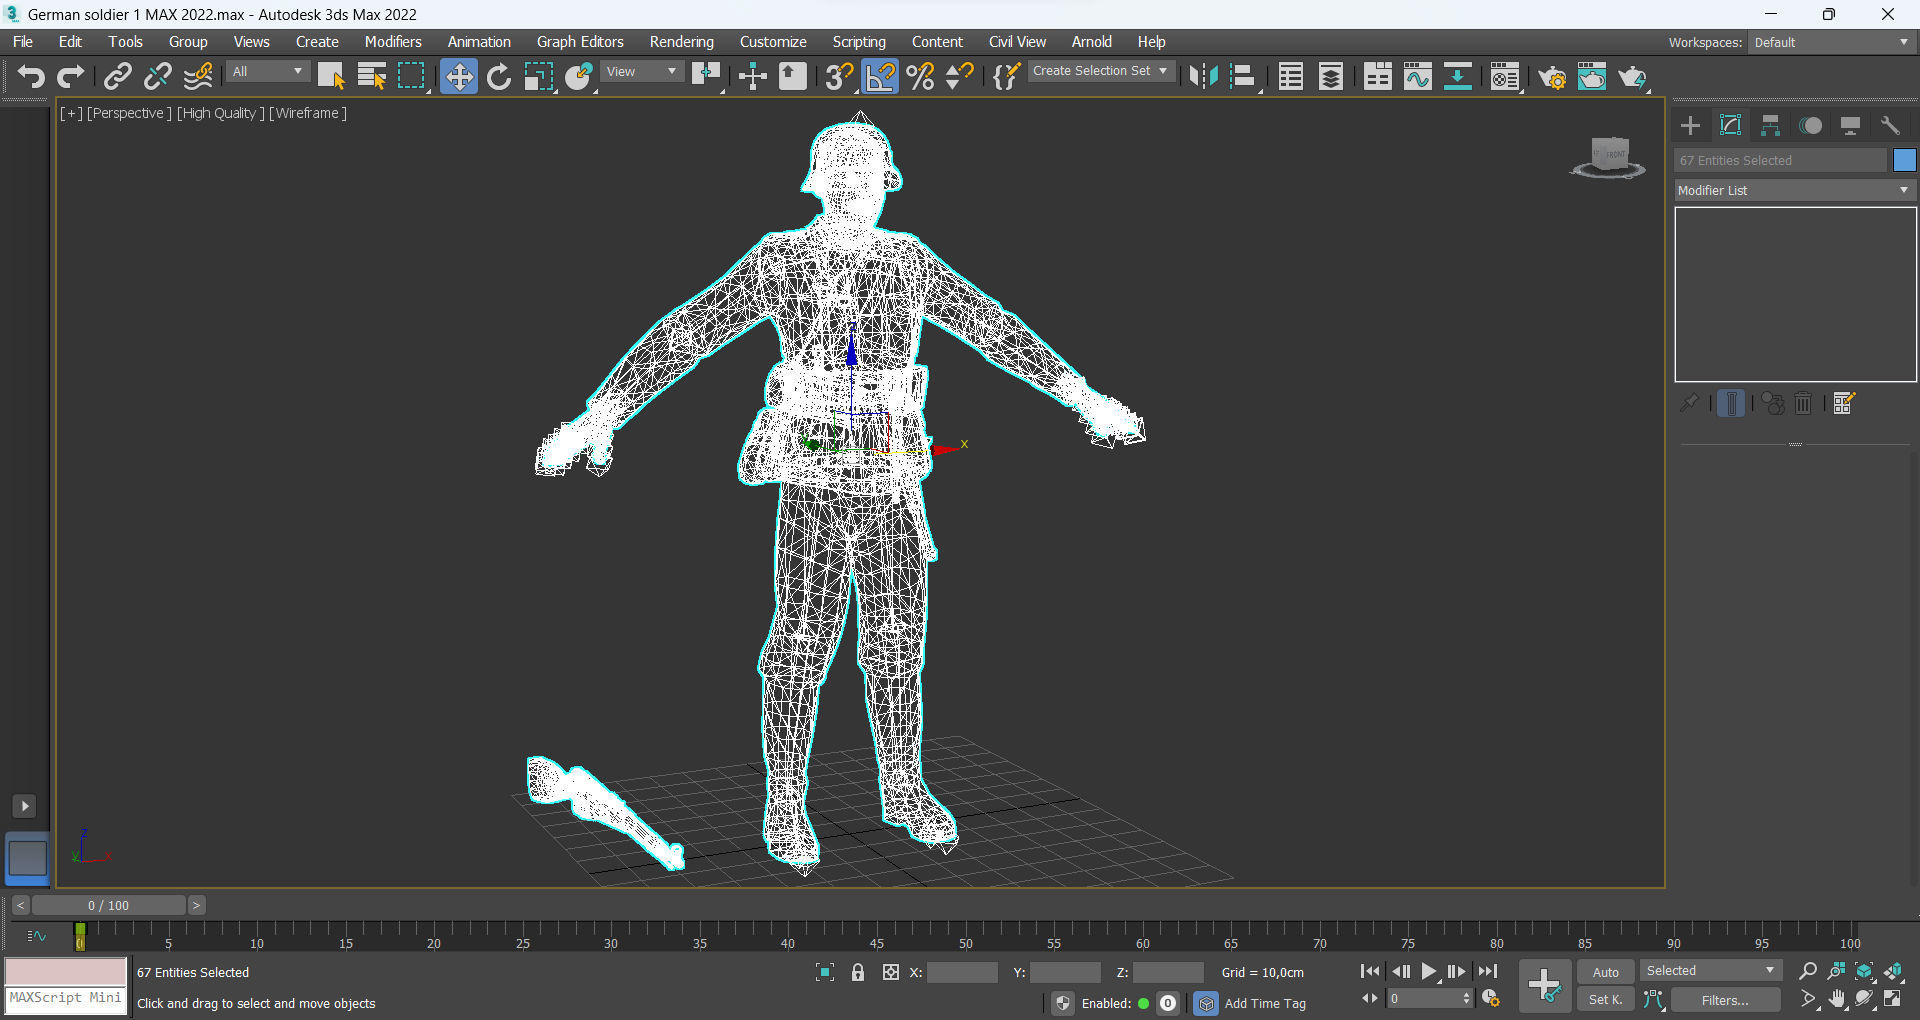Pick the Select and Scale tool

(x=538, y=76)
